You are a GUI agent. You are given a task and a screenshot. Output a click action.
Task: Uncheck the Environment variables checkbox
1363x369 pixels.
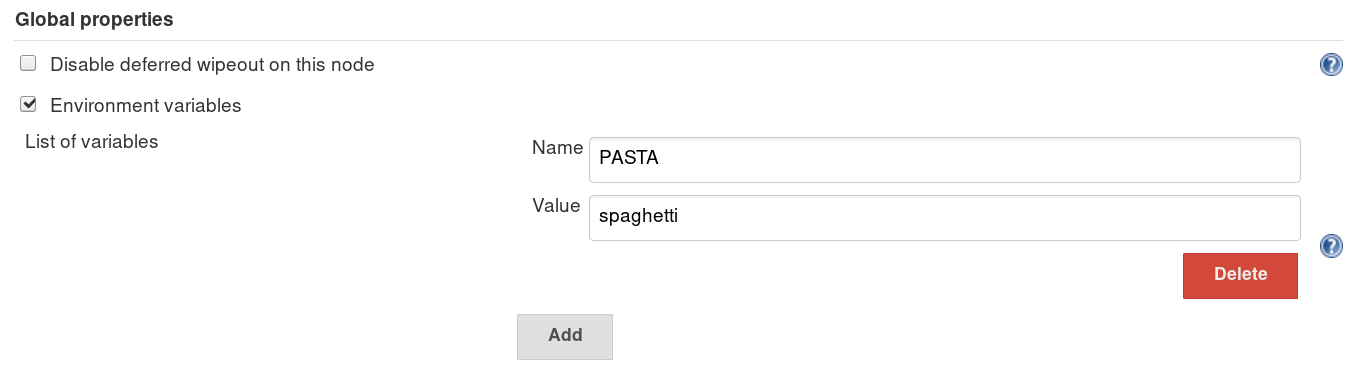click(x=28, y=103)
